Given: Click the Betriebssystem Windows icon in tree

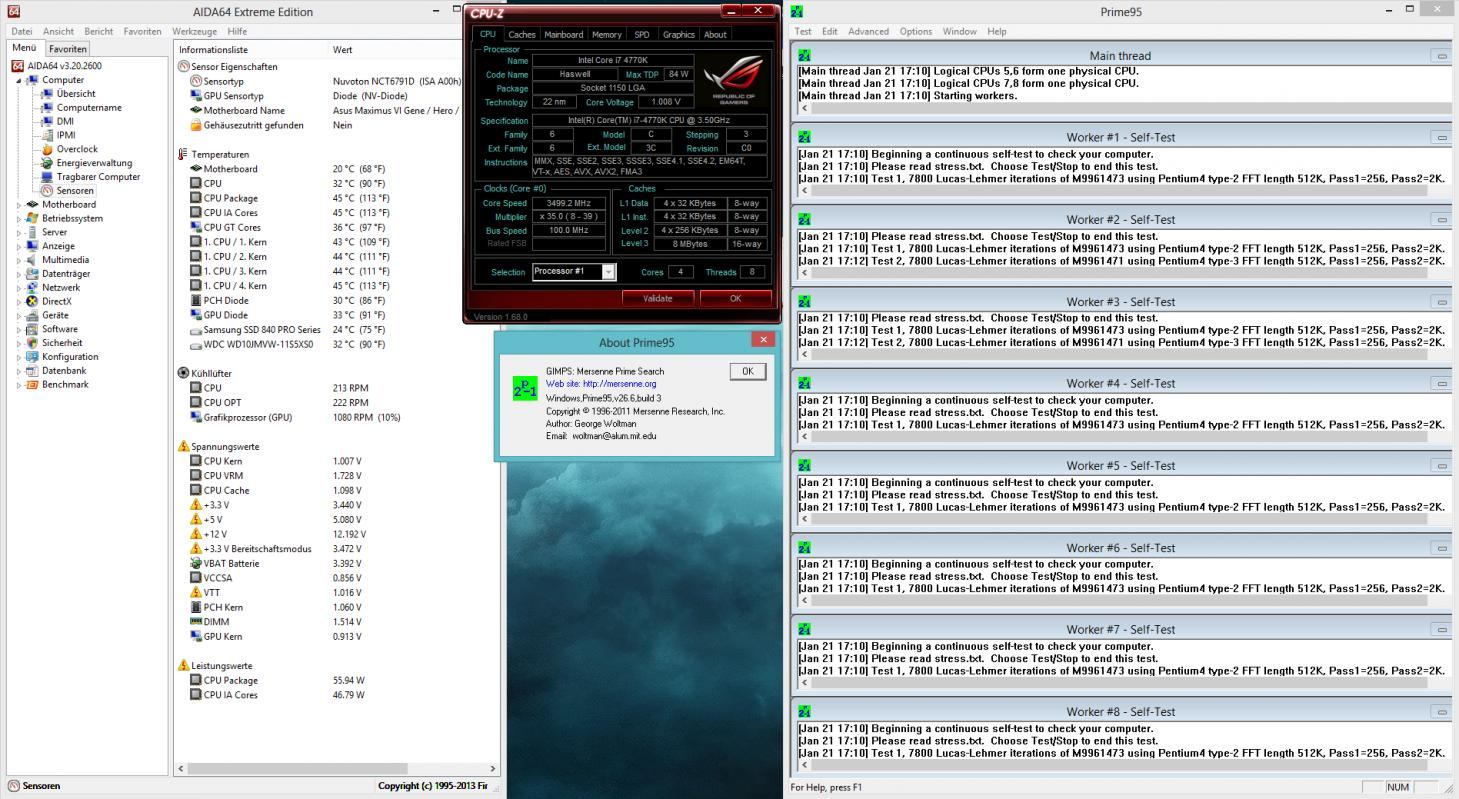Looking at the screenshot, I should (x=32, y=218).
